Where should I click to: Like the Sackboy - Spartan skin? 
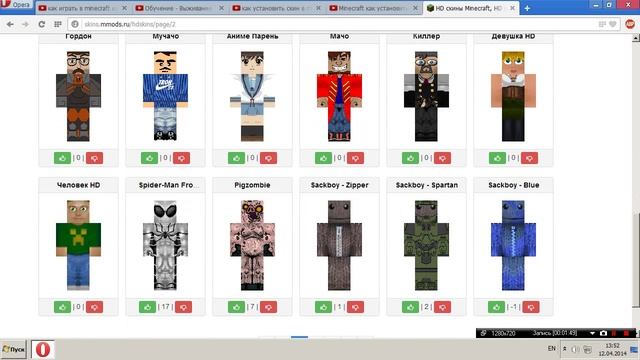[410, 307]
